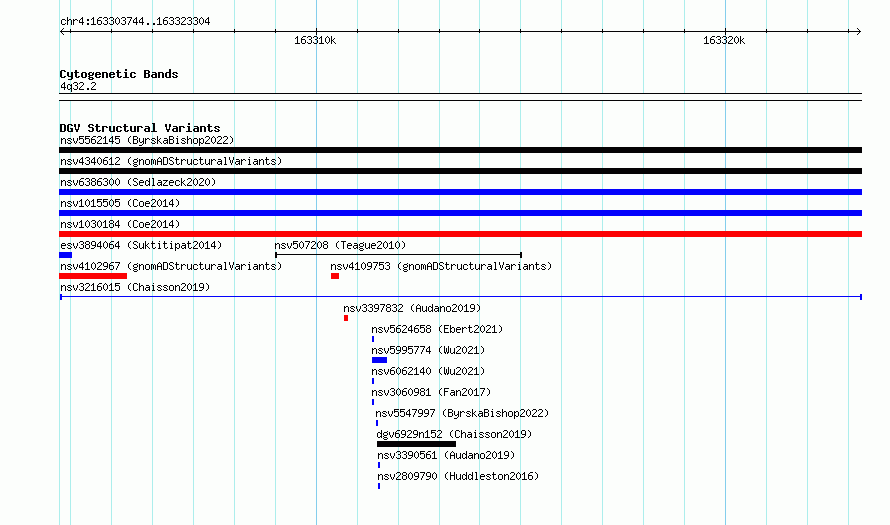Click the black bar under dgv6929n152
The image size is (890, 525).
(416, 444)
